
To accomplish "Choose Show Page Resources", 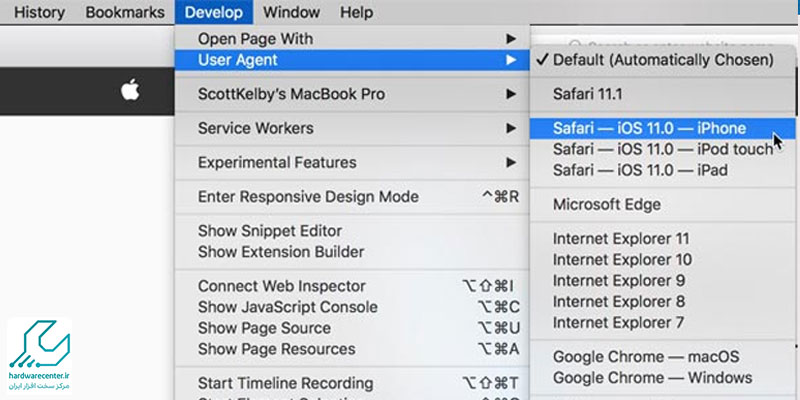I will tap(352, 349).
